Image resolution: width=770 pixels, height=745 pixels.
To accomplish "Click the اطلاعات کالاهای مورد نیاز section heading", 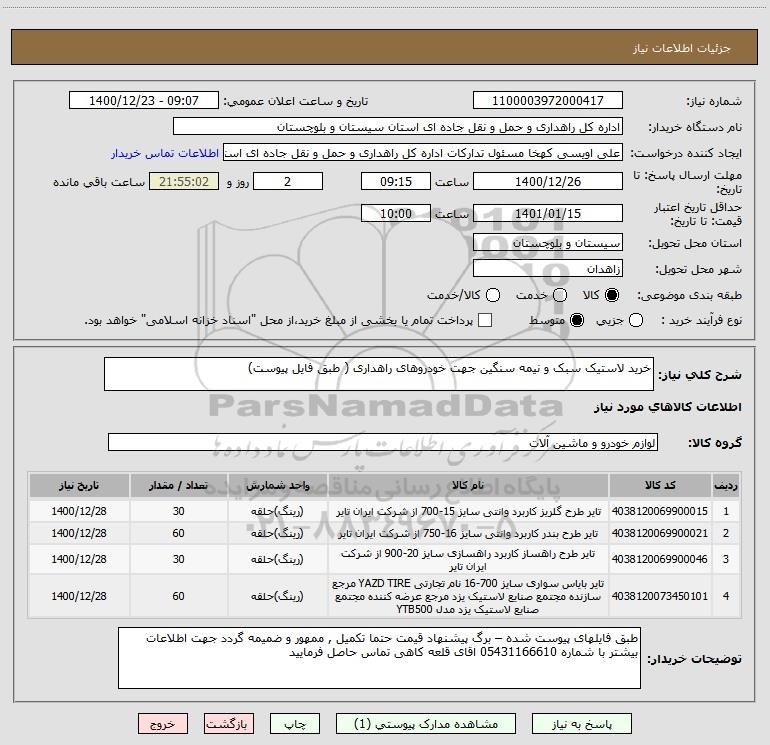I will [667, 407].
